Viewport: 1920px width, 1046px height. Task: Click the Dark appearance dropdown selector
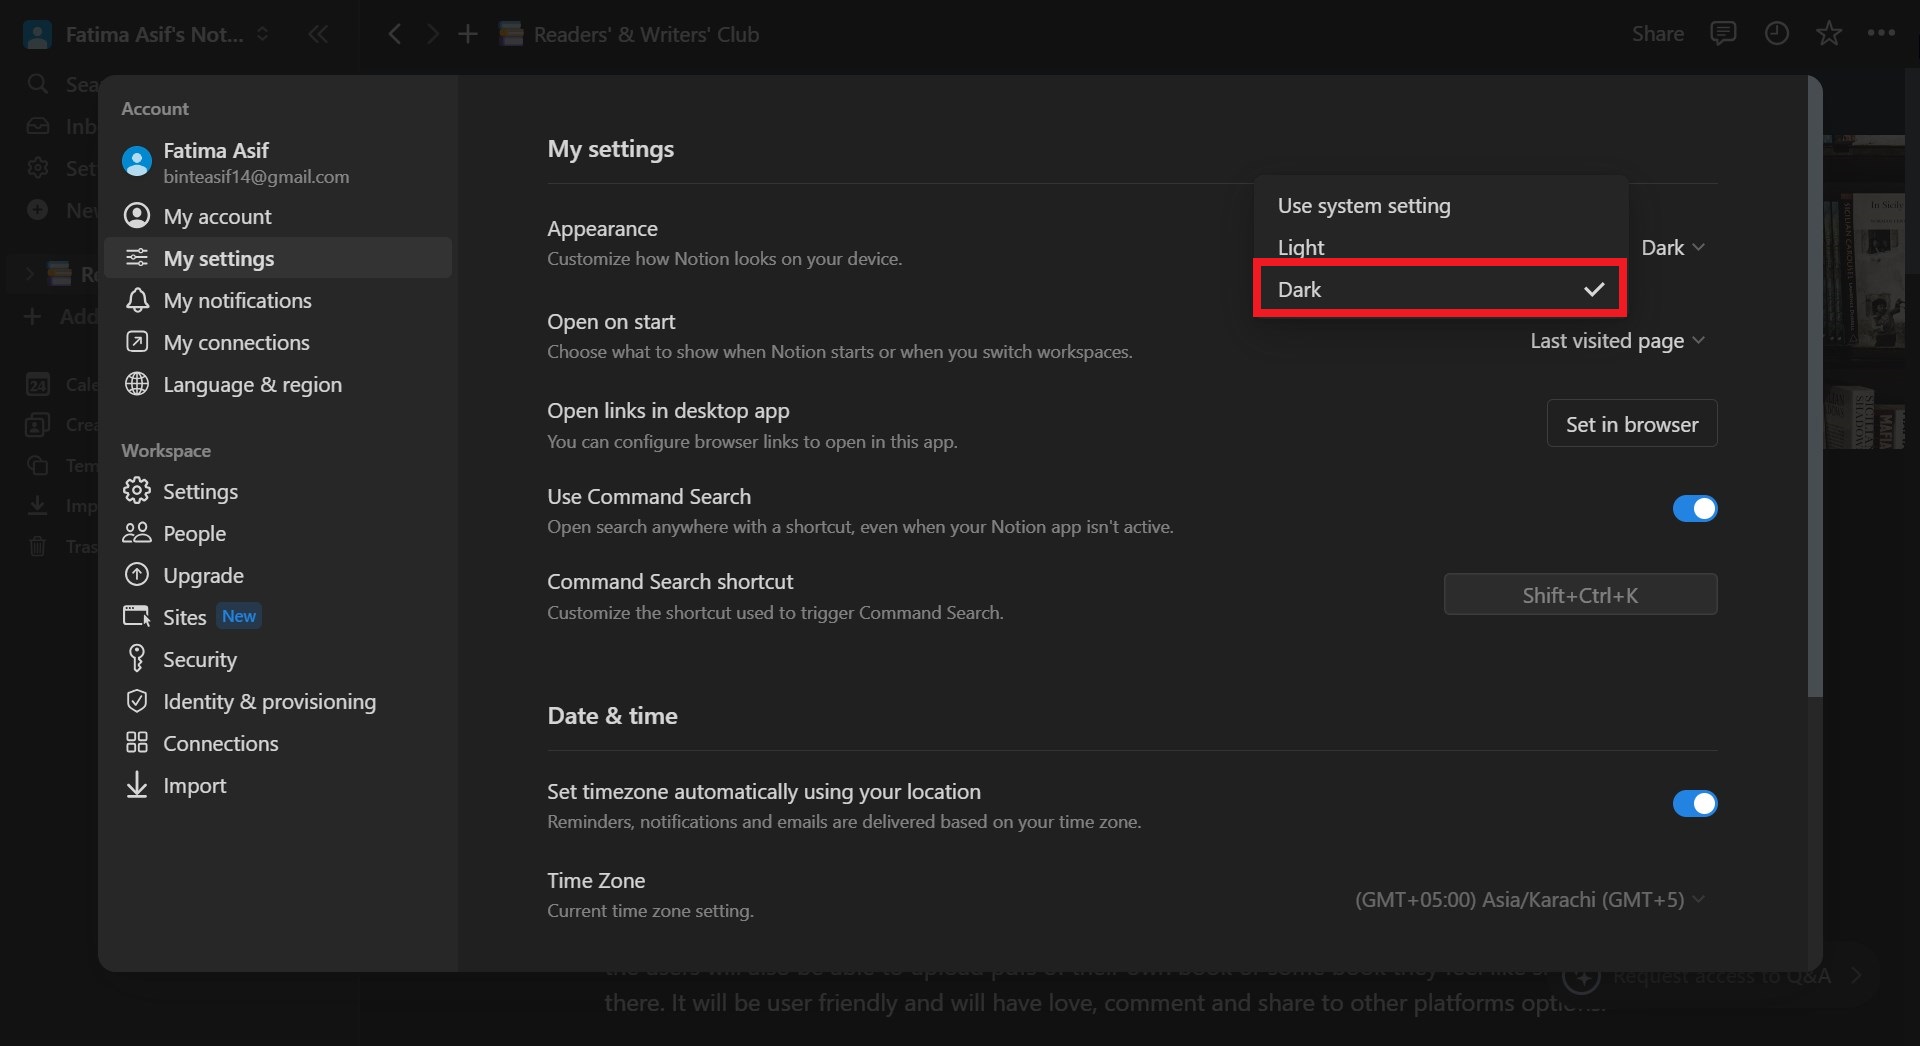pos(1672,248)
